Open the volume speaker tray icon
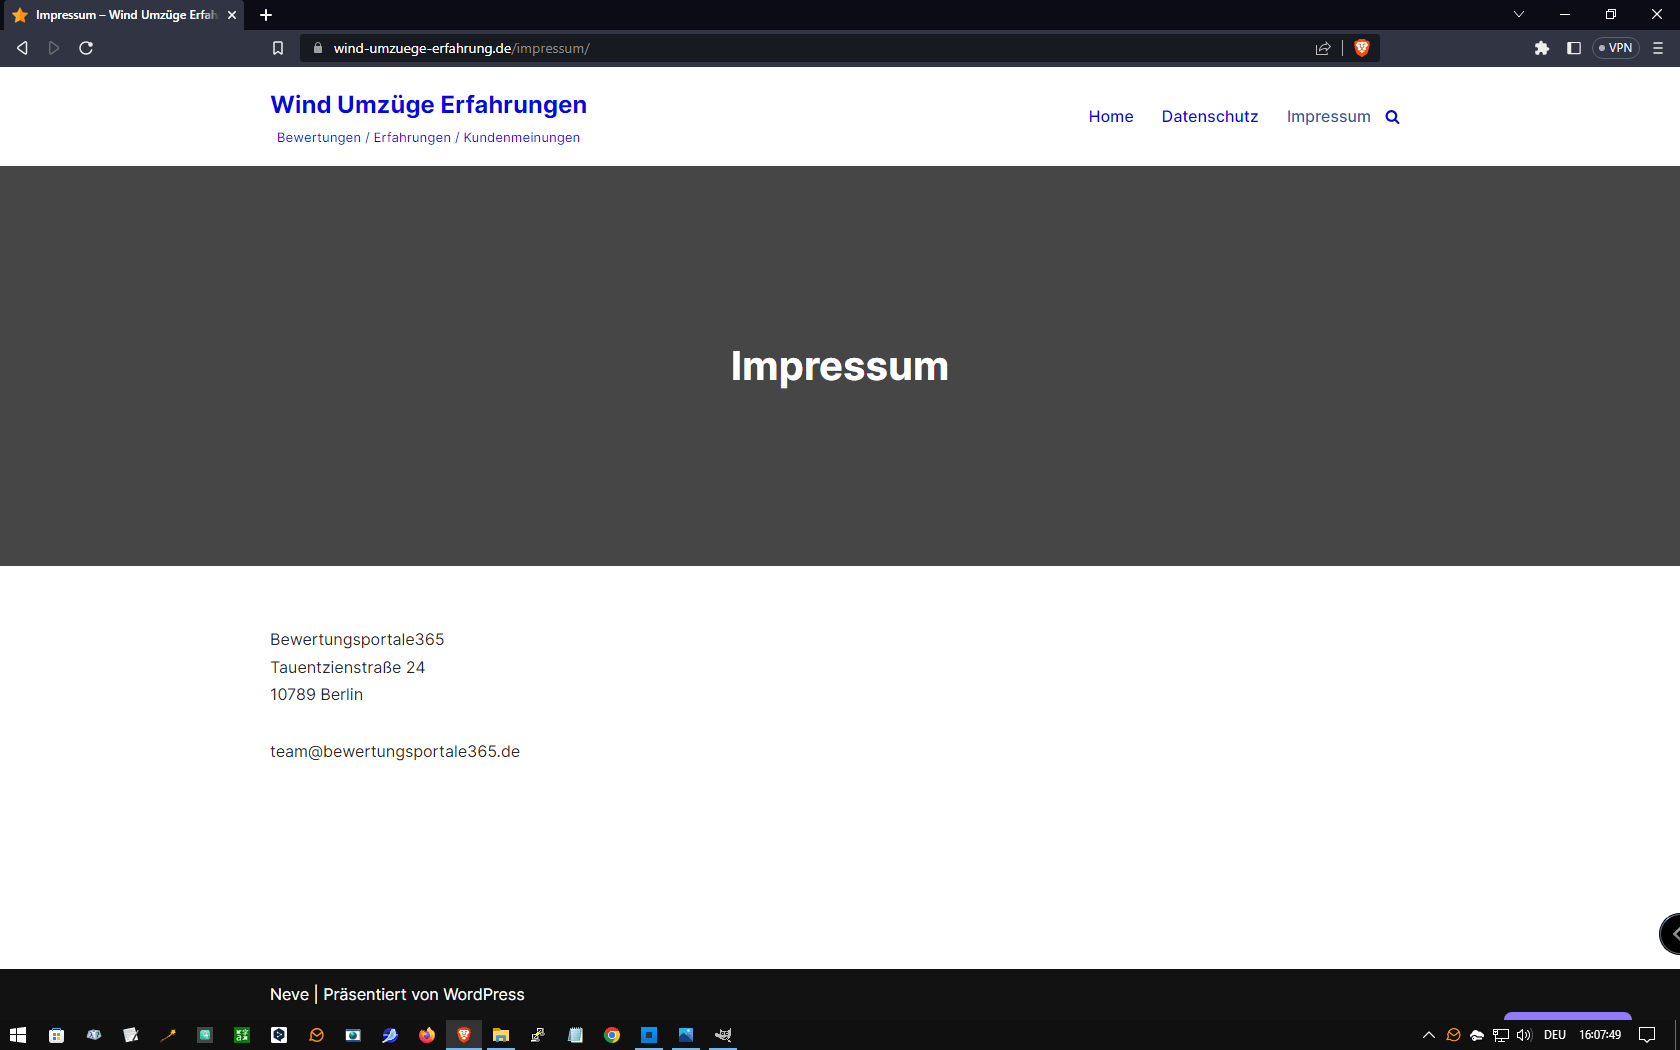1680x1050 pixels. point(1524,1035)
